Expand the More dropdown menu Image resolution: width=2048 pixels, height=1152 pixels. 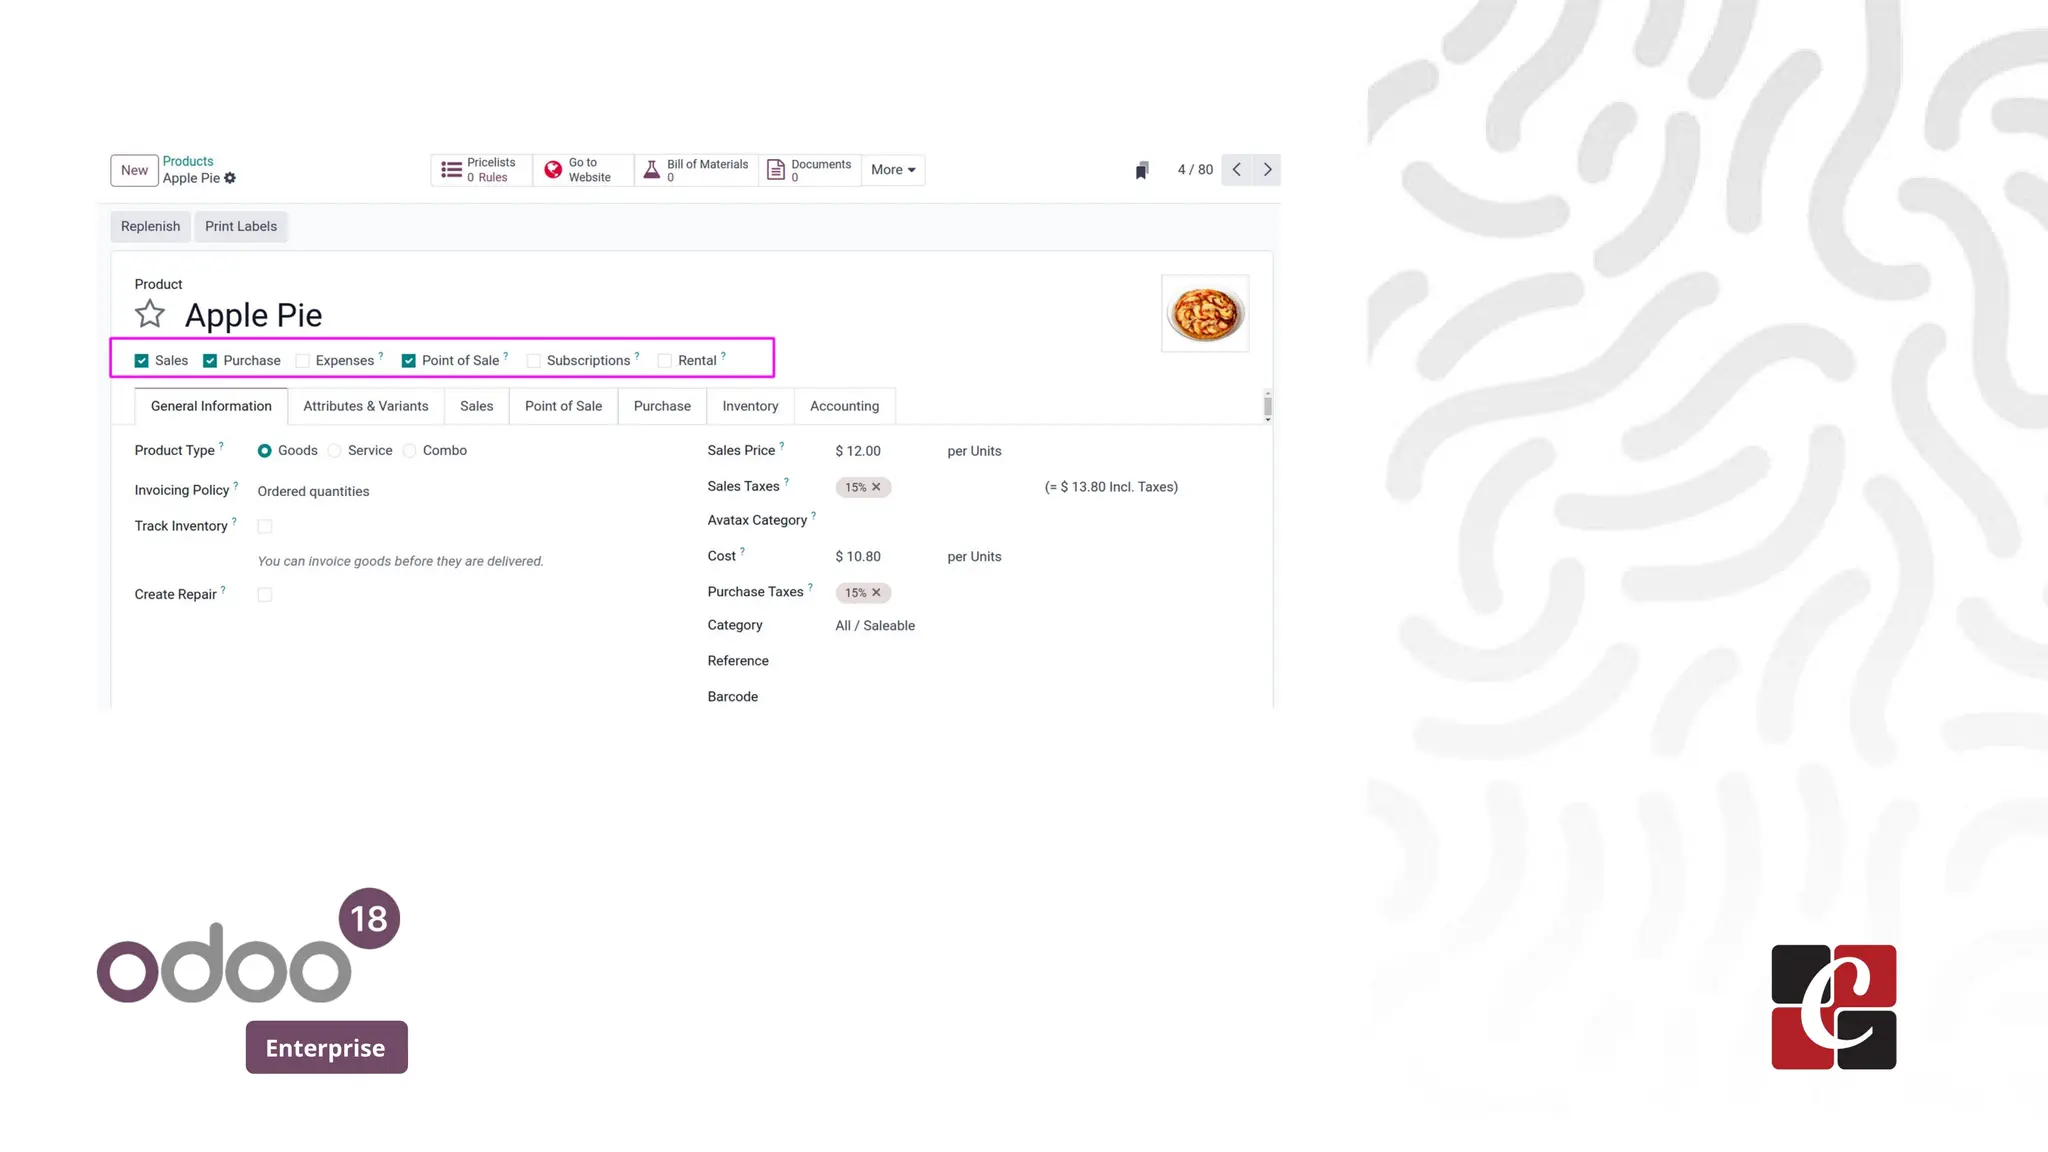click(x=893, y=170)
